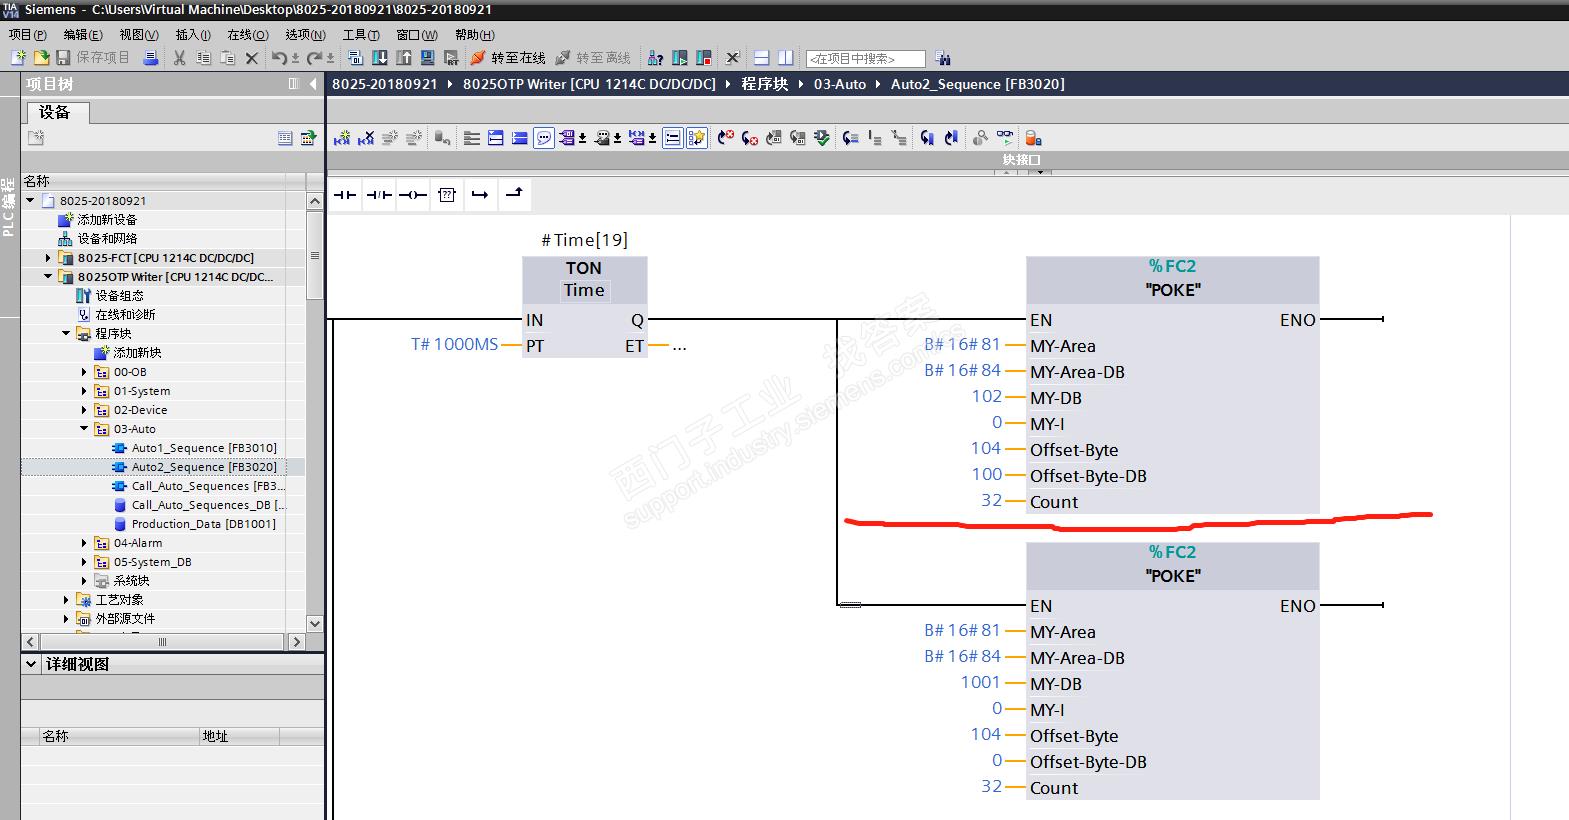
Task: Expand the 04-Alarm folder
Action: click(84, 543)
